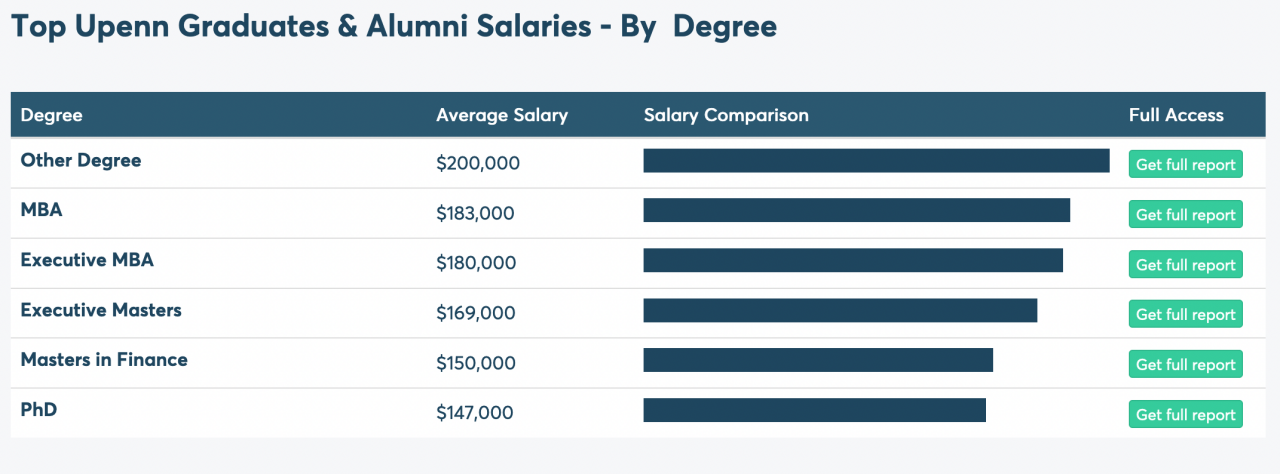This screenshot has height=474, width=1280.
Task: Click the PhD degree label
Action: coord(38,409)
